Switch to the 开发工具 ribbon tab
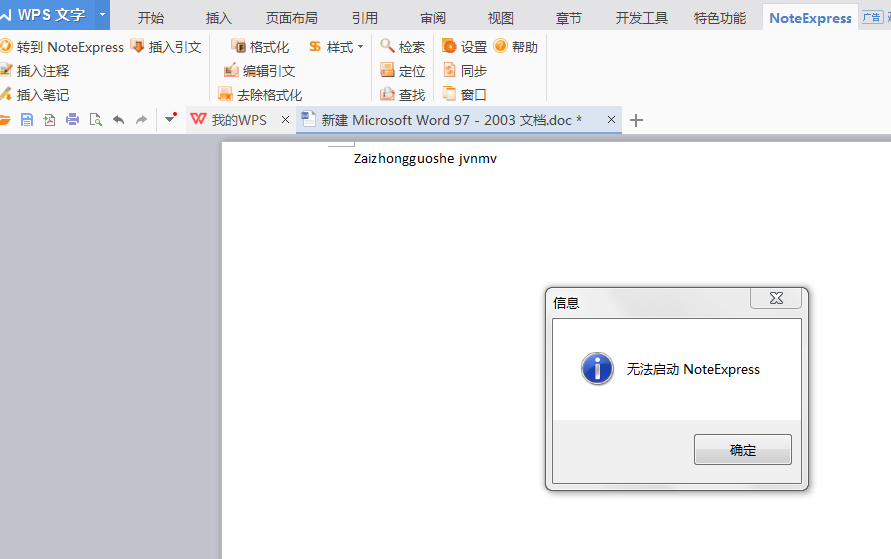The height and width of the screenshot is (559, 891). pyautogui.click(x=642, y=18)
